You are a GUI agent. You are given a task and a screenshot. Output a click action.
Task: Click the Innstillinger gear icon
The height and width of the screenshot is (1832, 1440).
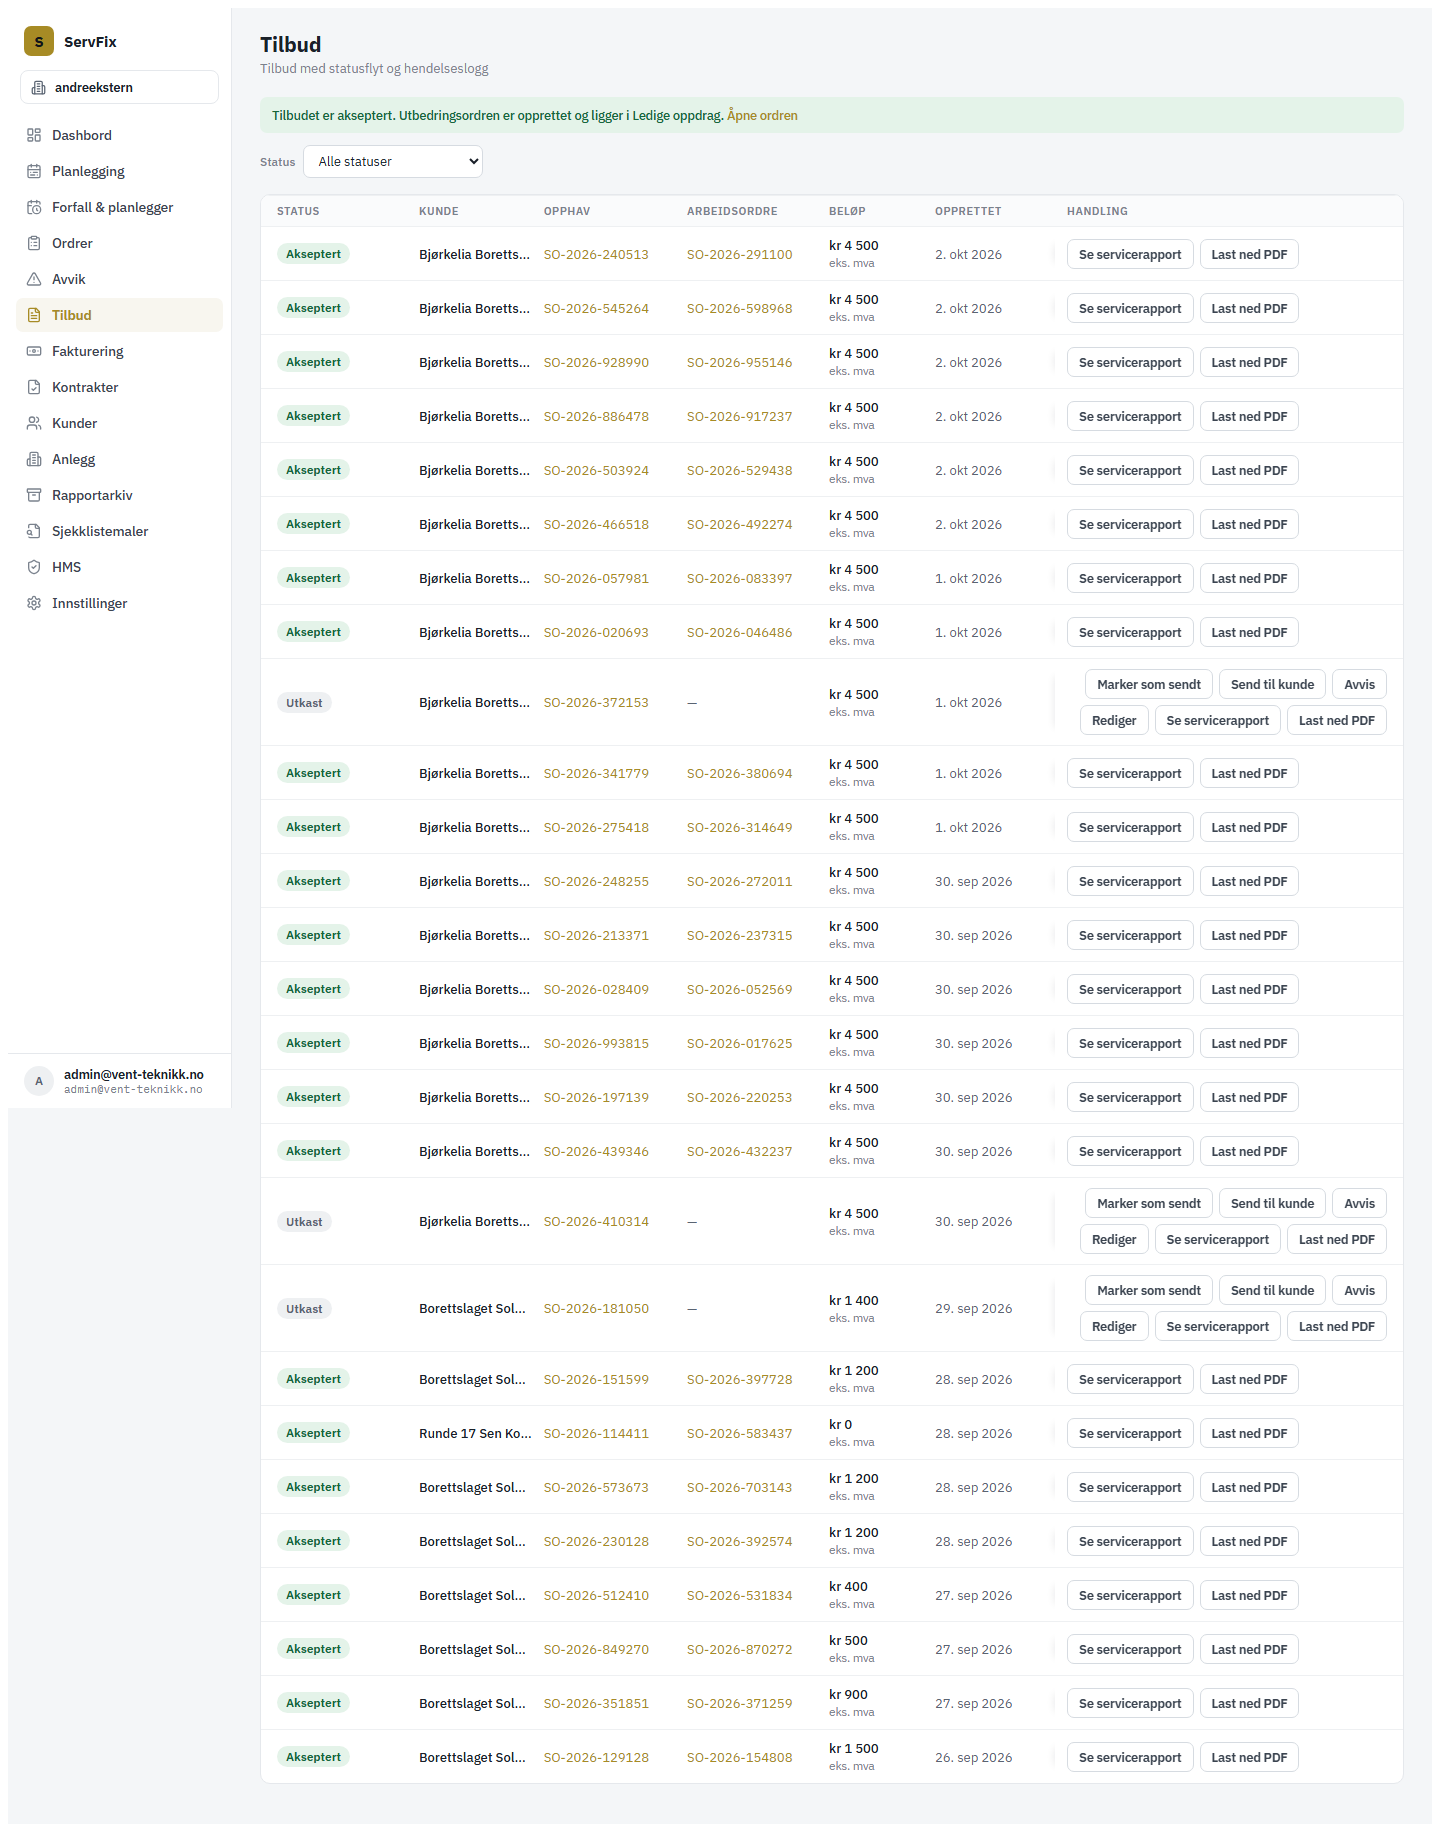pyautogui.click(x=34, y=603)
